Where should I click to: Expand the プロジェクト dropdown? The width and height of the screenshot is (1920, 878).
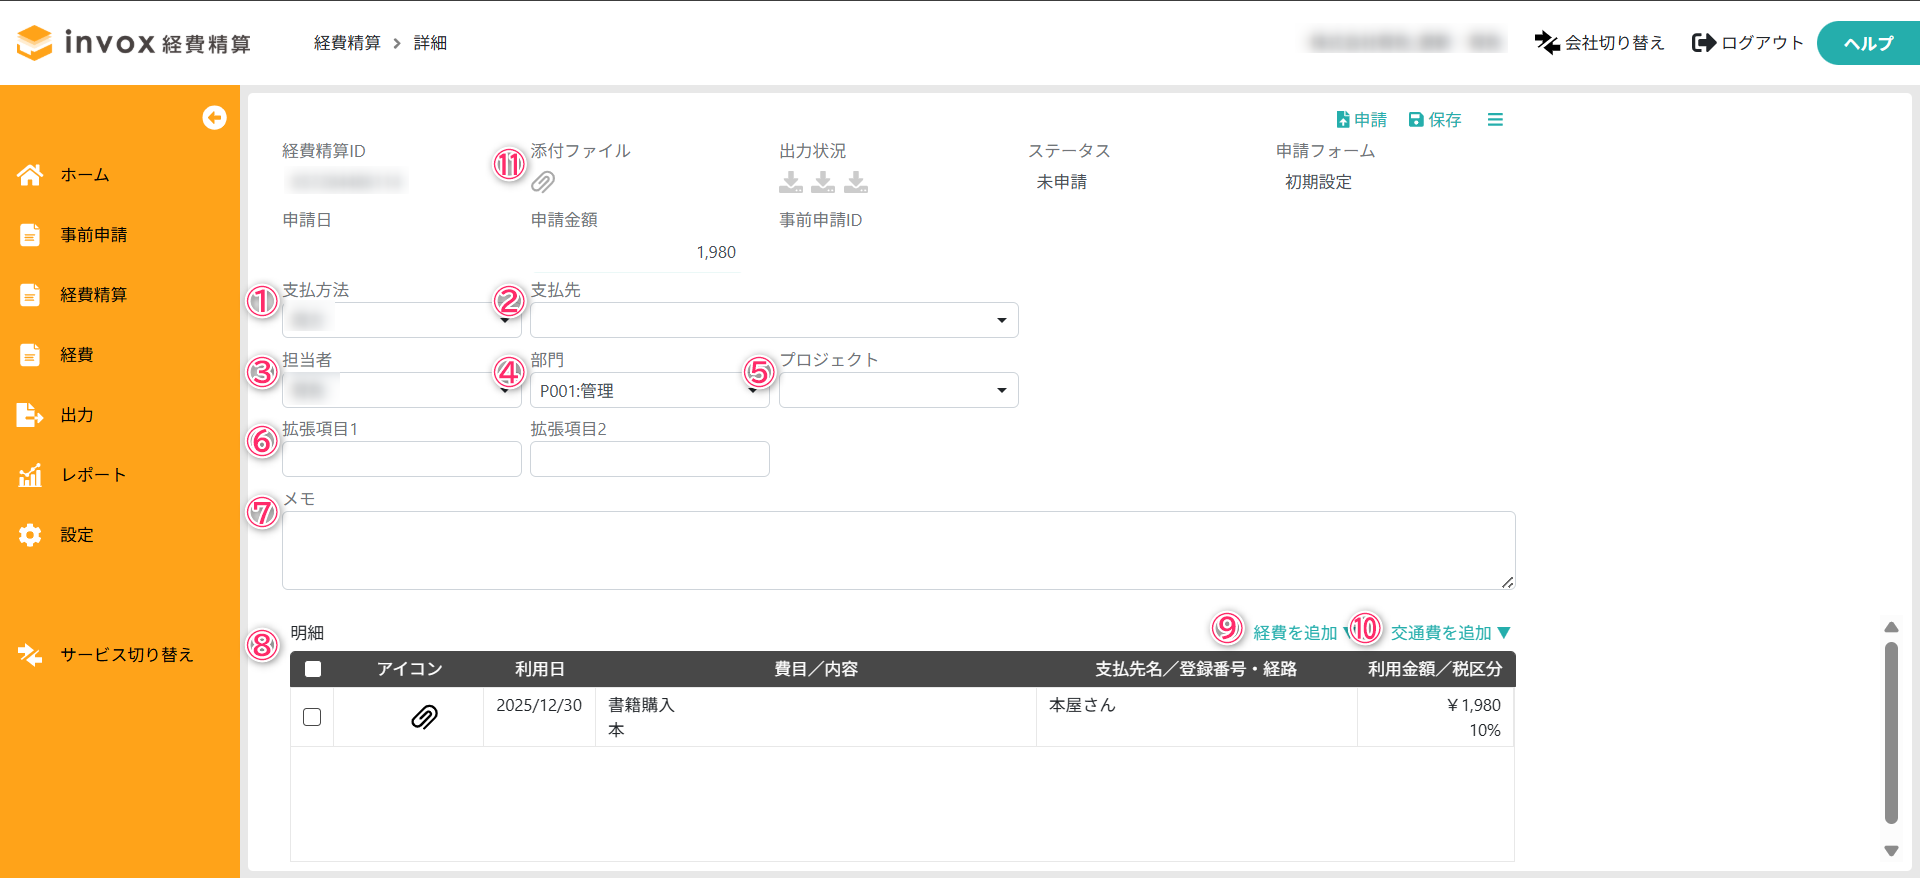click(898, 390)
